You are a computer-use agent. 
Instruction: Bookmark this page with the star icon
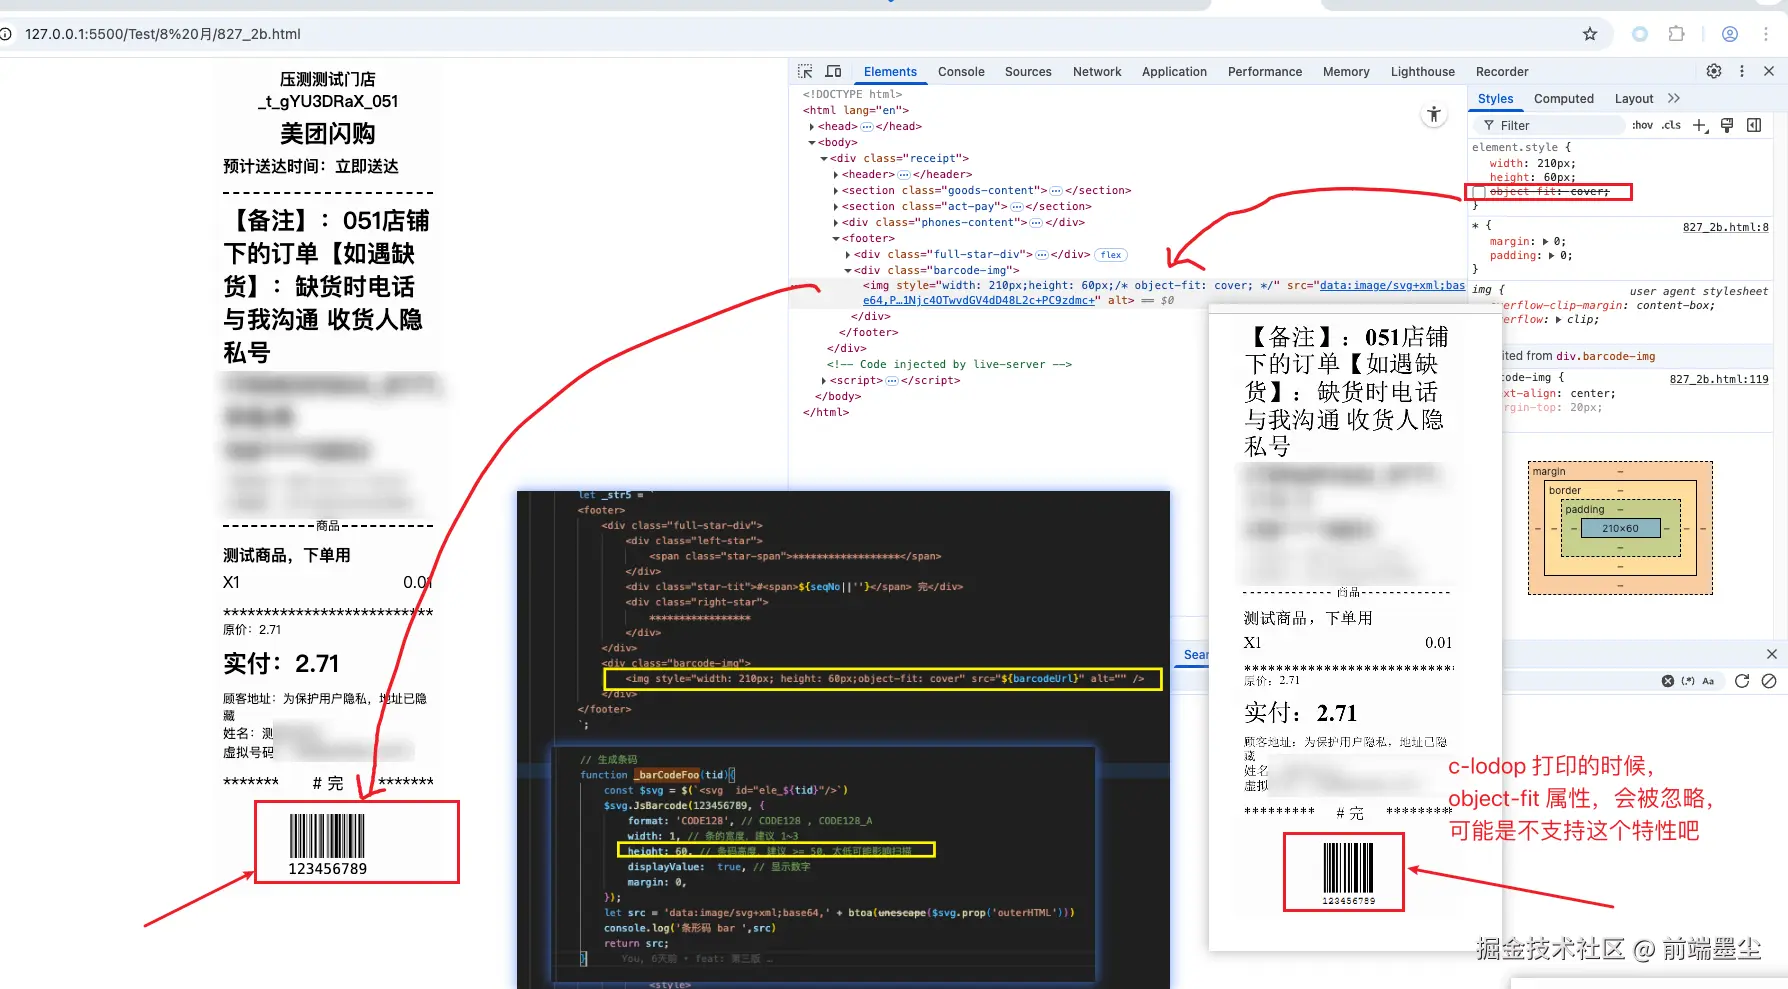point(1590,34)
